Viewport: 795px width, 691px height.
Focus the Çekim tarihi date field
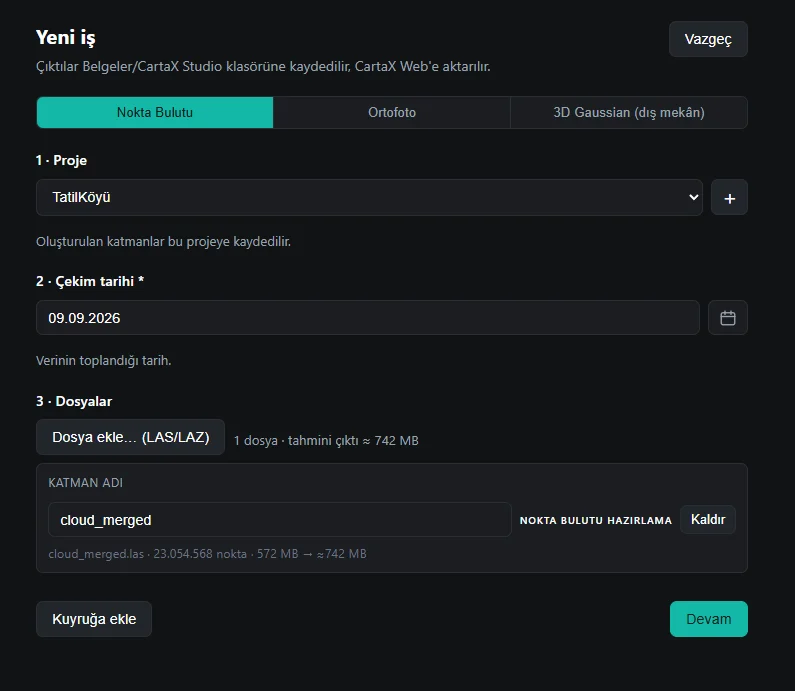[x=368, y=318]
